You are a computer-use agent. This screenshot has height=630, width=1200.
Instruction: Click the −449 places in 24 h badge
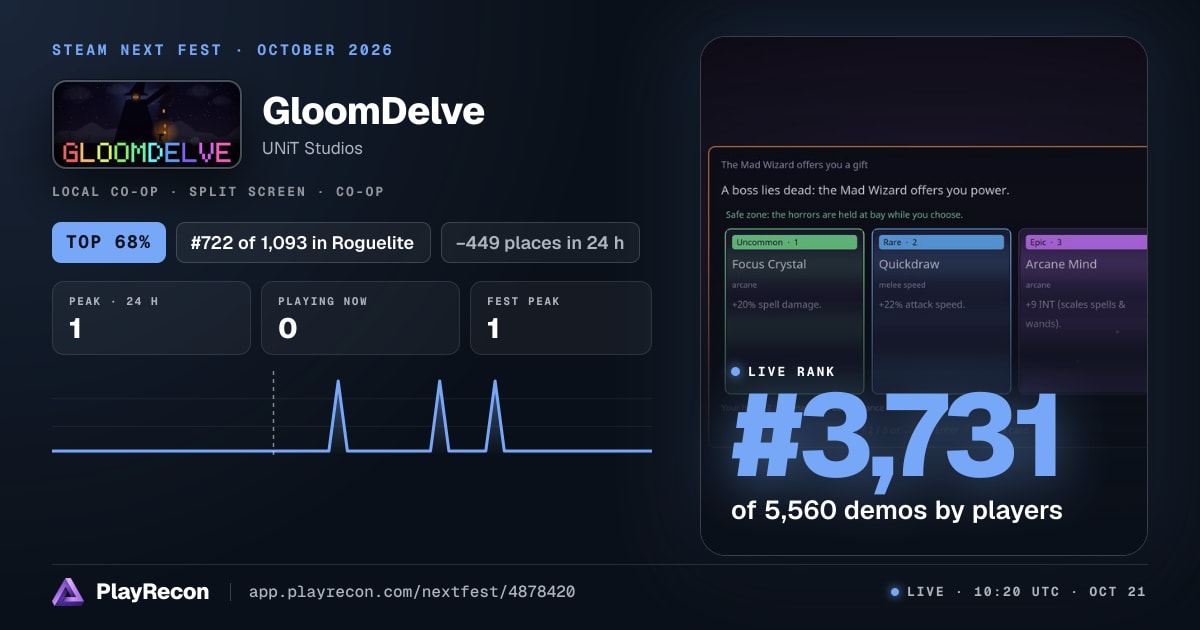pos(540,242)
